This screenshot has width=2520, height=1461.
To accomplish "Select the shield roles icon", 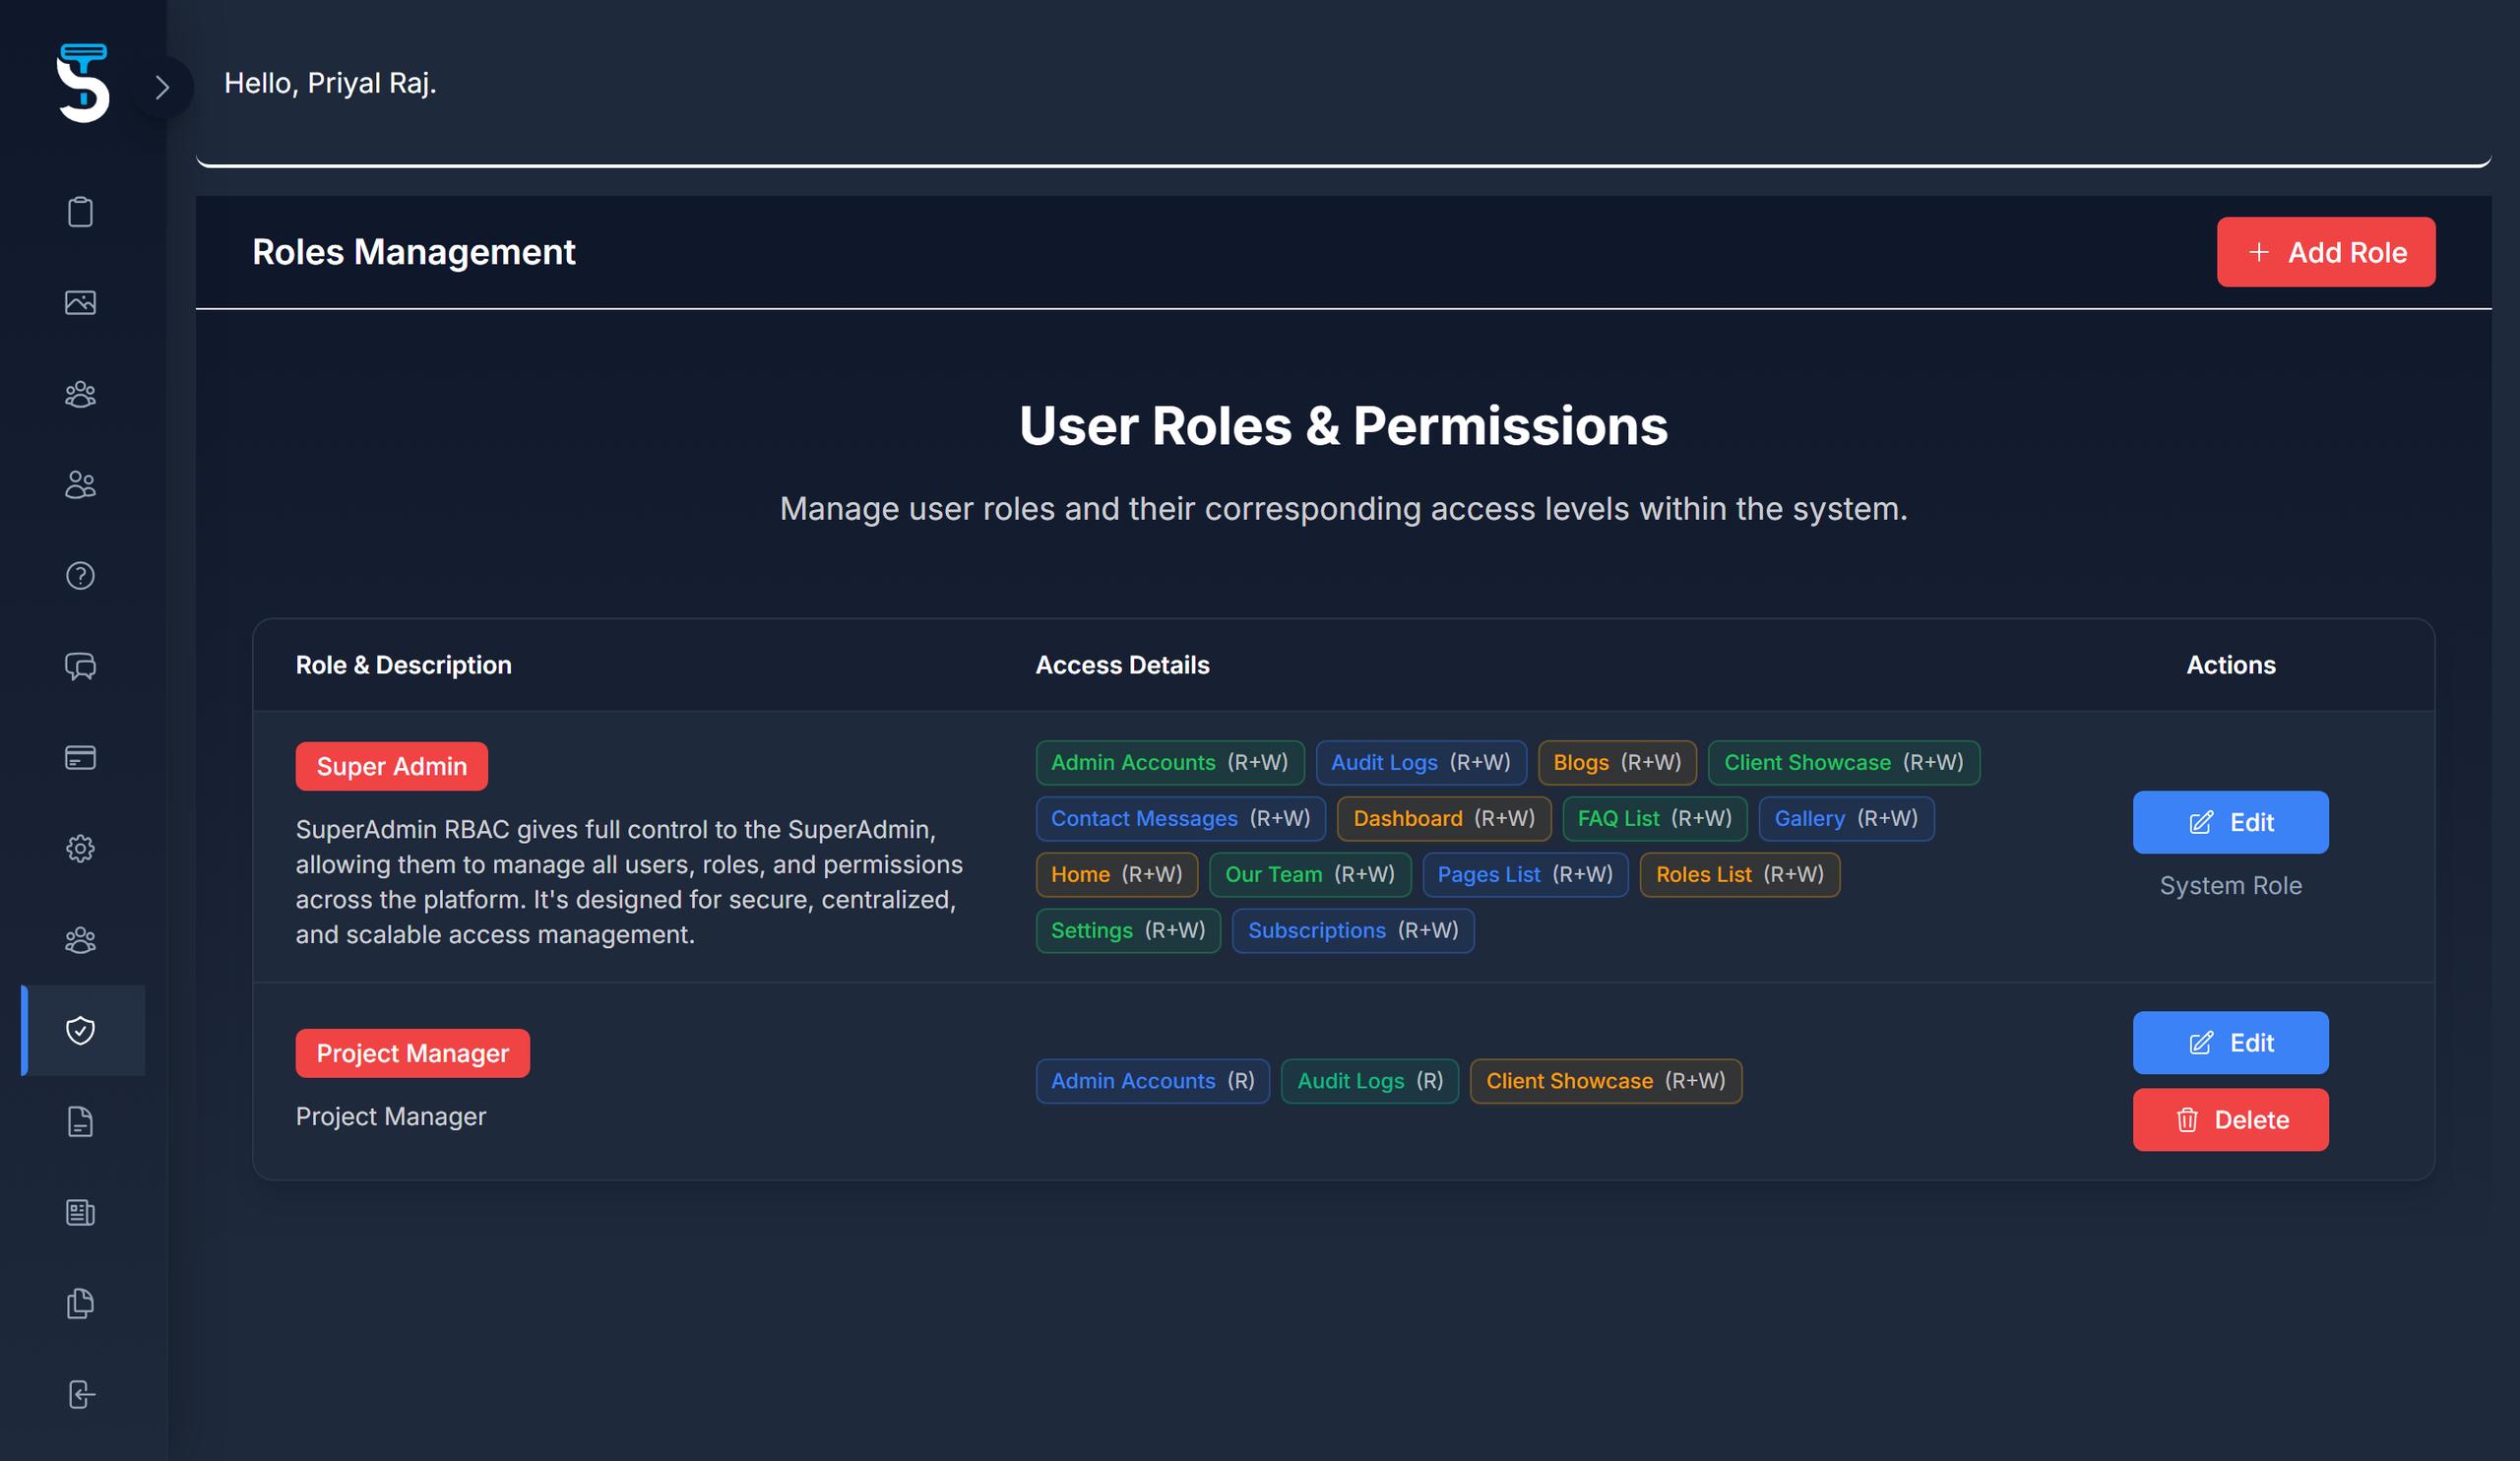I will click(x=80, y=1031).
